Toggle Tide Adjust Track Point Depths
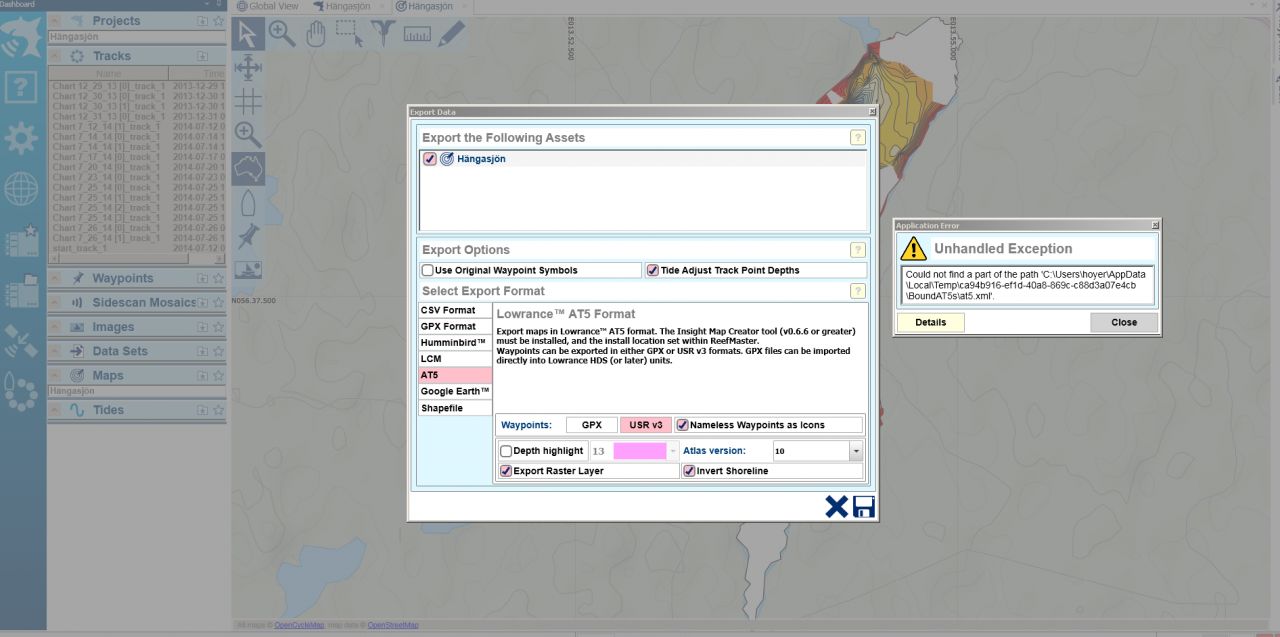This screenshot has height=637, width=1280. point(653,270)
